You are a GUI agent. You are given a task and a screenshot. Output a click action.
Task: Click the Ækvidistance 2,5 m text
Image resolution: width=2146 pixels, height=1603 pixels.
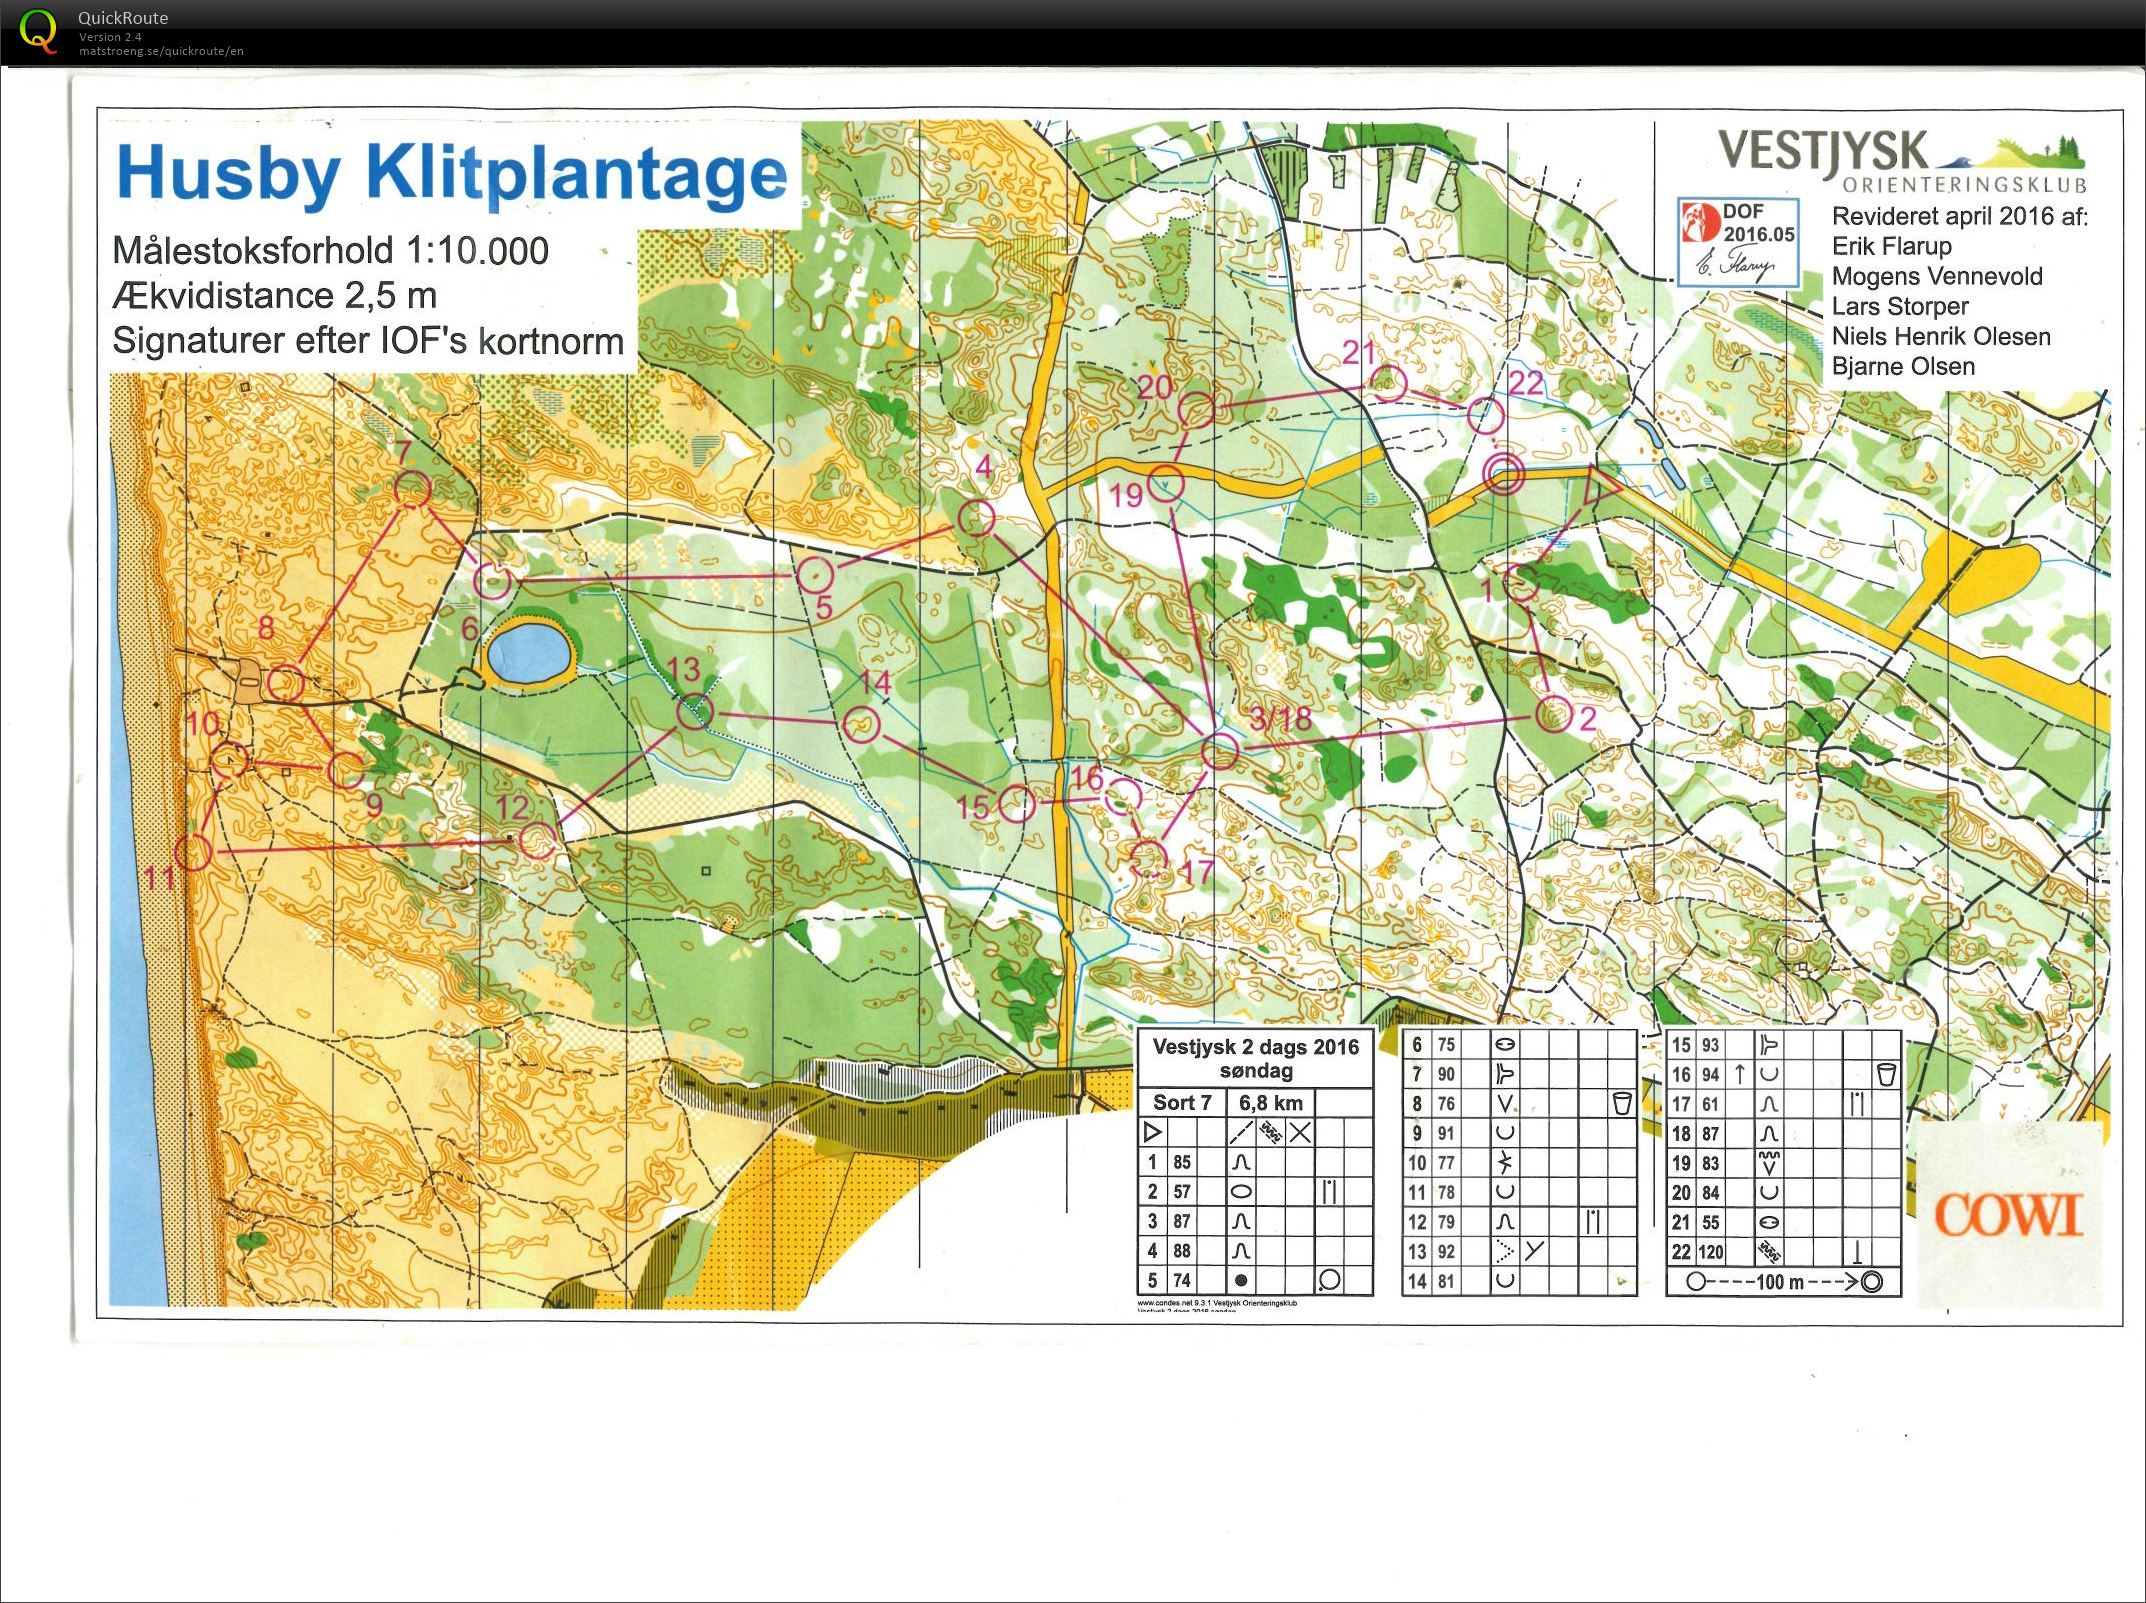coord(275,296)
